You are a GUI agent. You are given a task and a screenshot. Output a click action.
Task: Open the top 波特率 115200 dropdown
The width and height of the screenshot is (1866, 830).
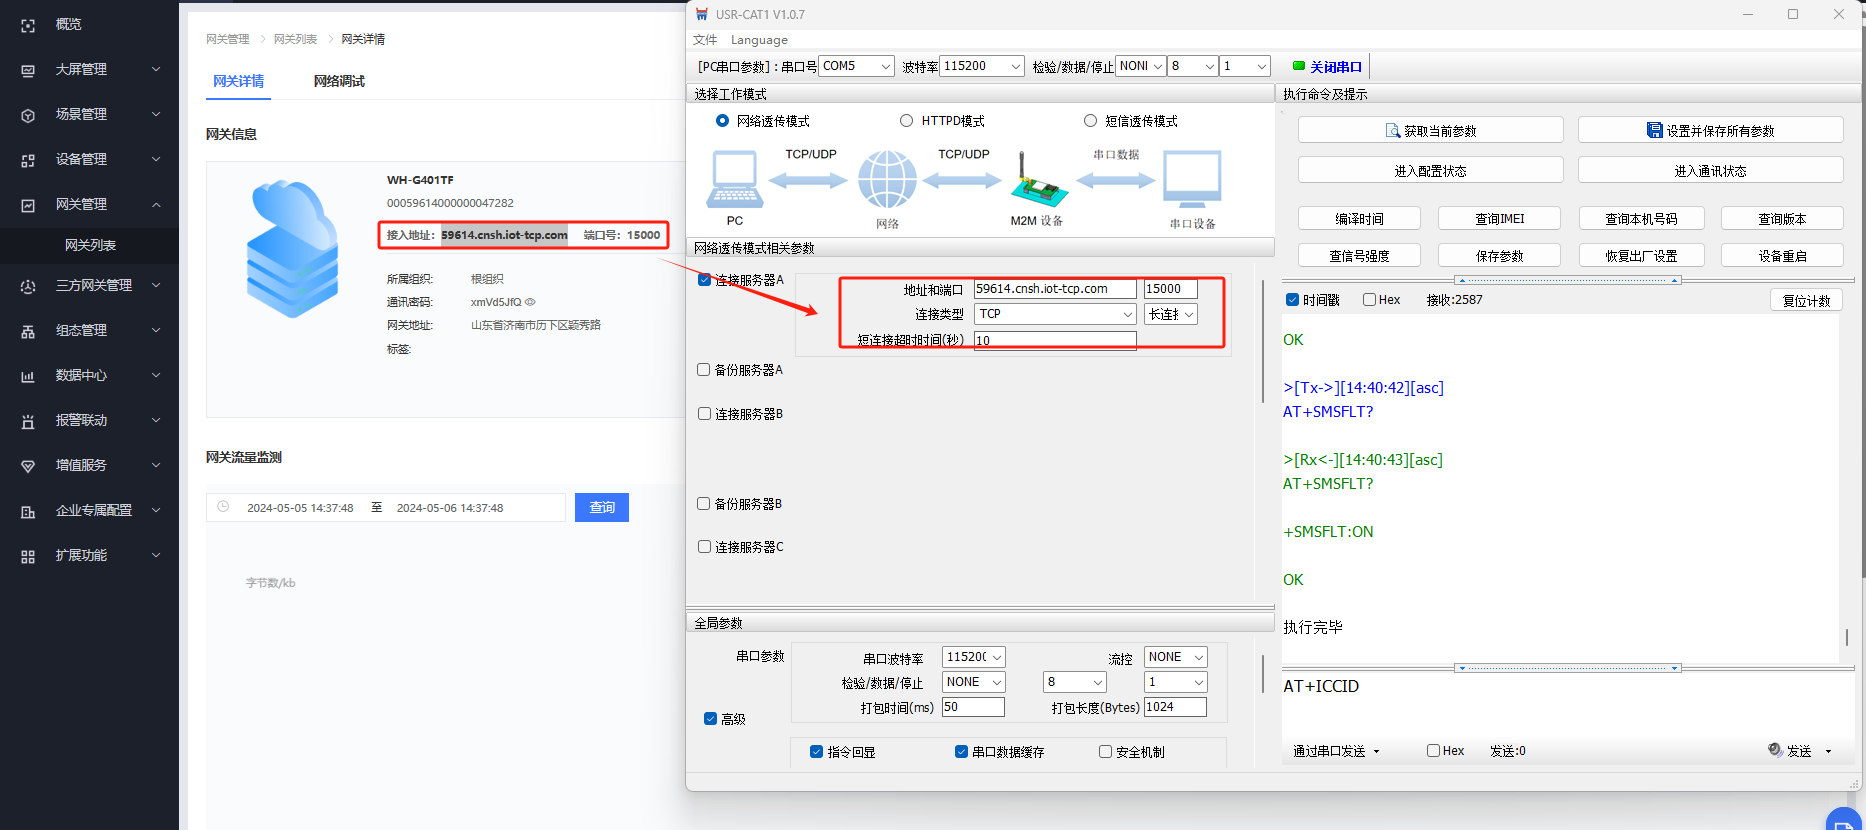tap(982, 66)
